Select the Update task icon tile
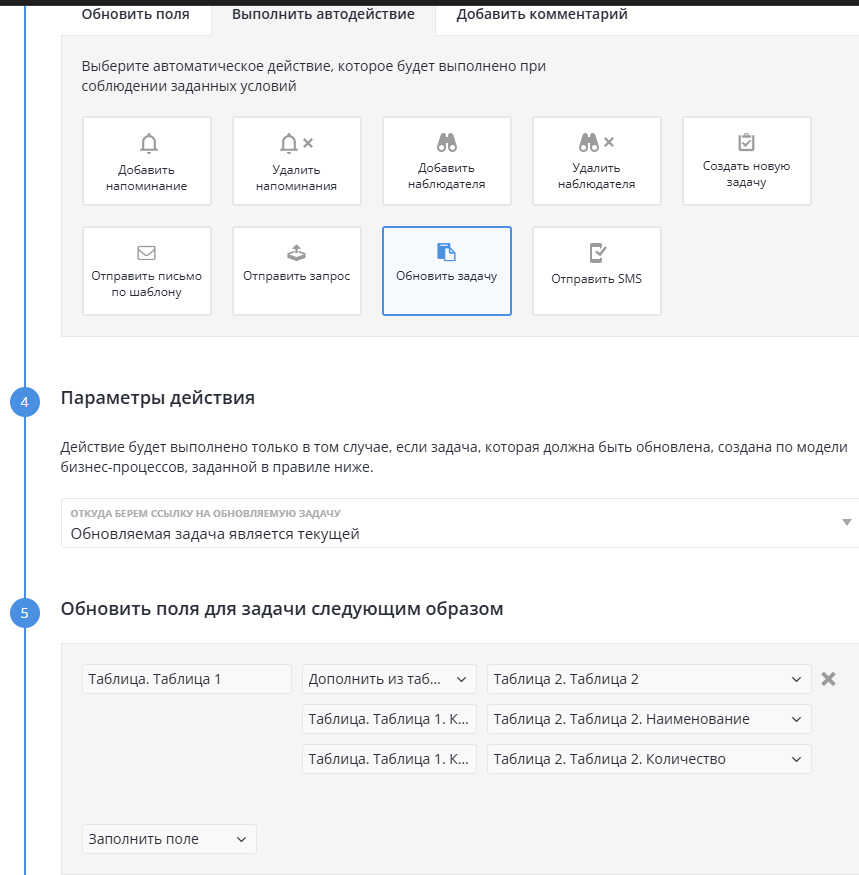859x875 pixels. [446, 271]
